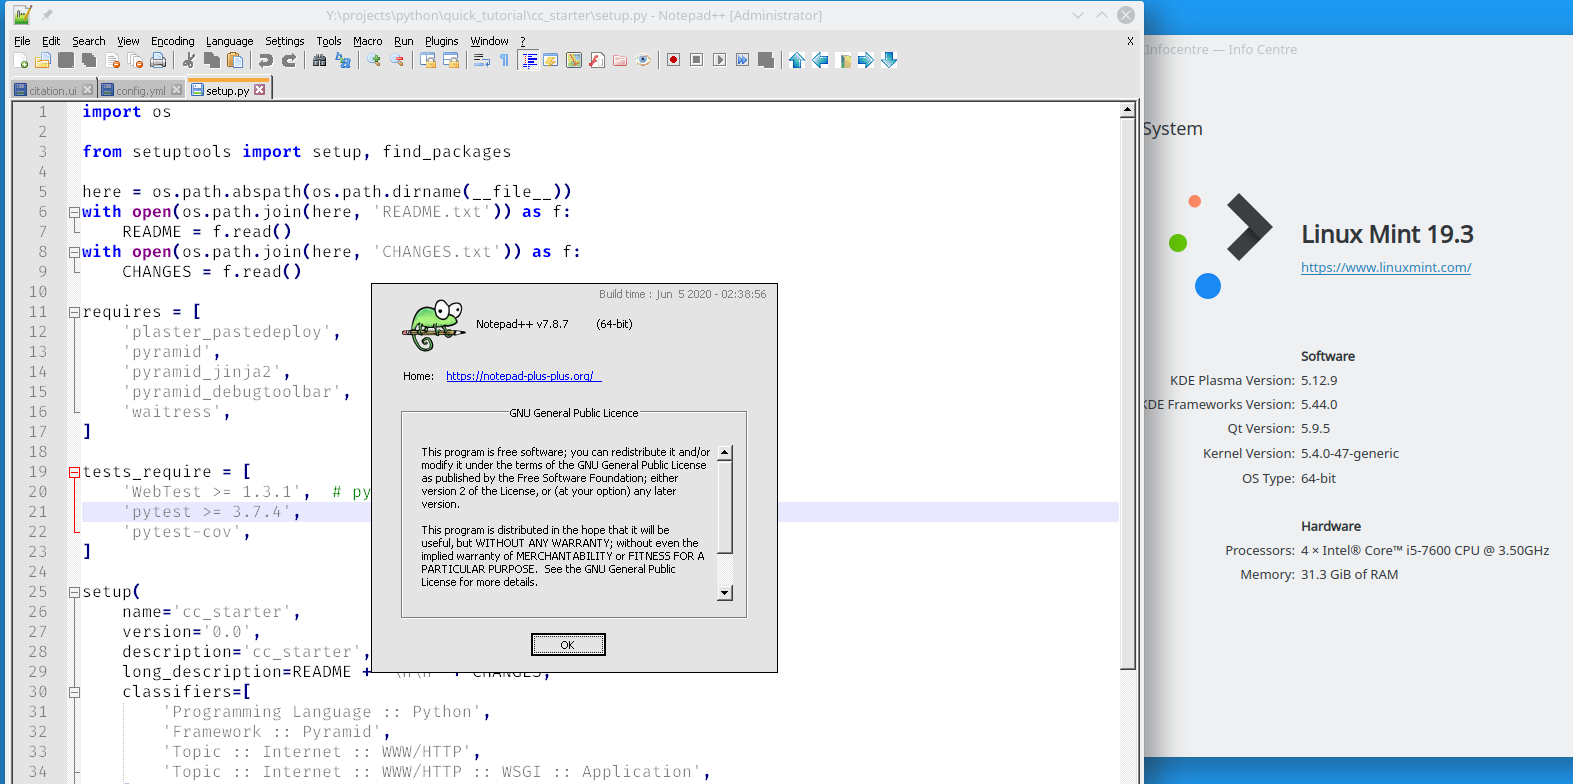Open Find with the binoculars icon
The width and height of the screenshot is (1573, 784).
pos(319,60)
